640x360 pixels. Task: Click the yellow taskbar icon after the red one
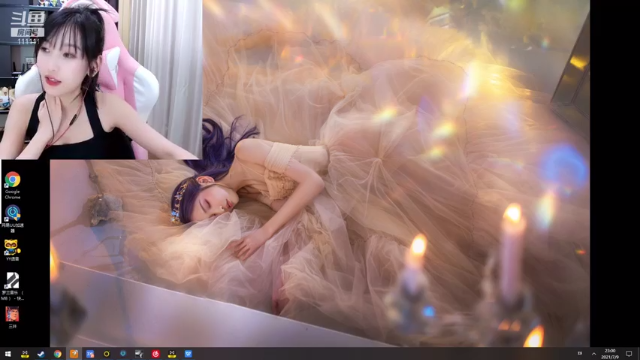click(172, 354)
